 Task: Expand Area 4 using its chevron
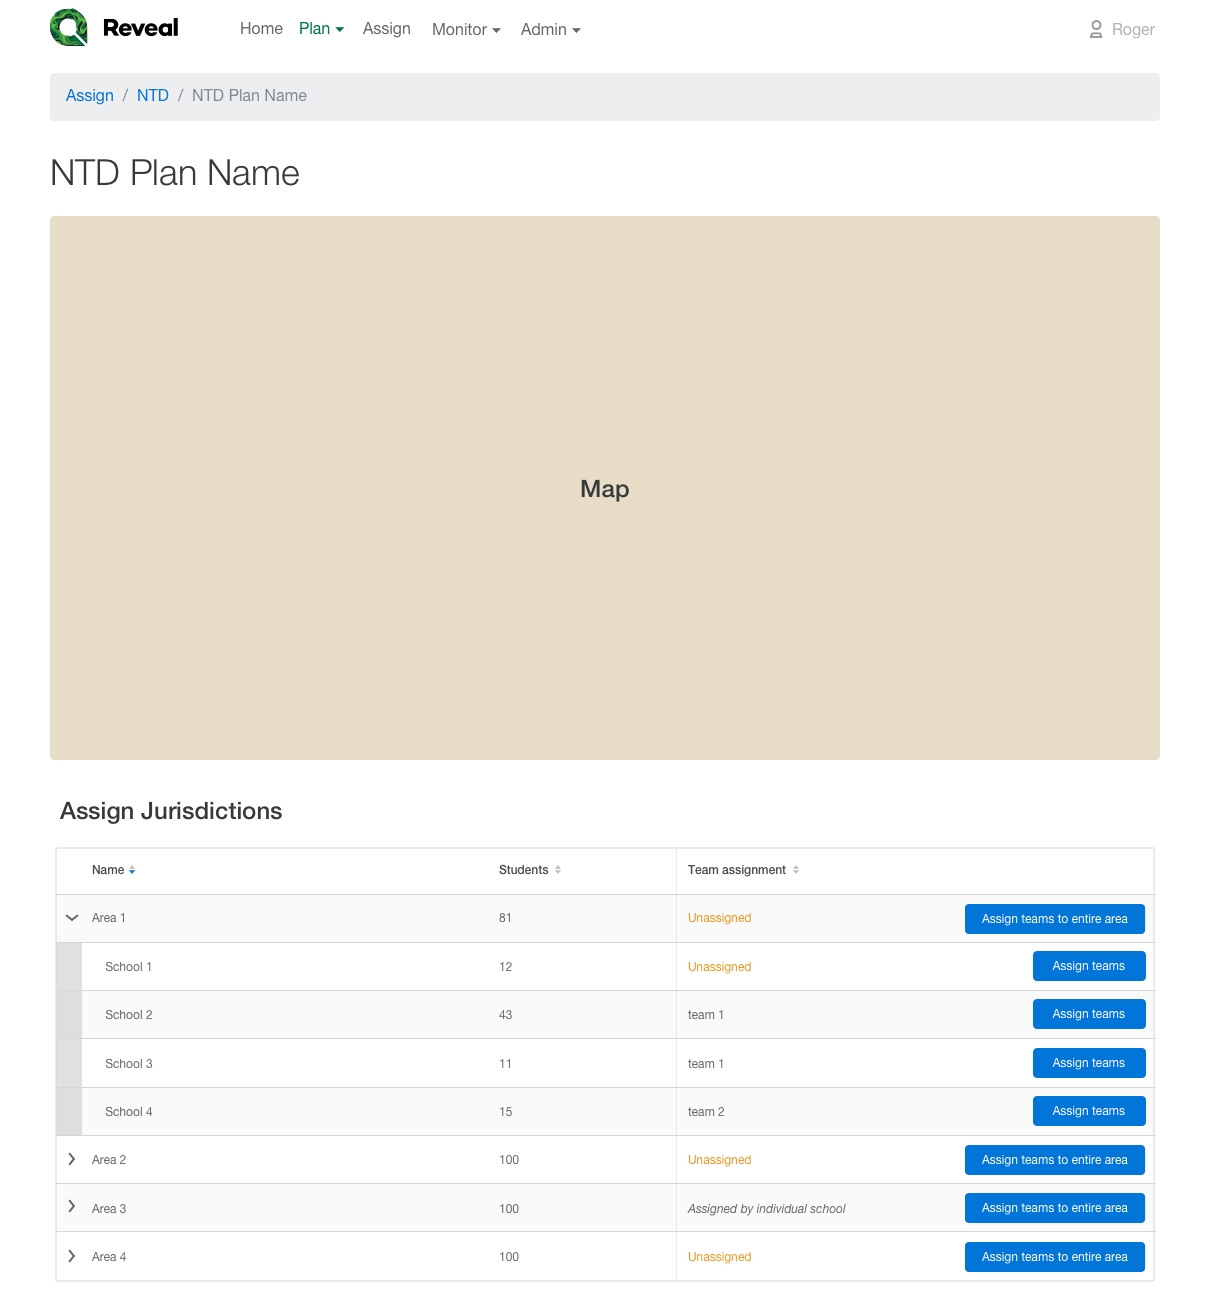(x=71, y=1256)
